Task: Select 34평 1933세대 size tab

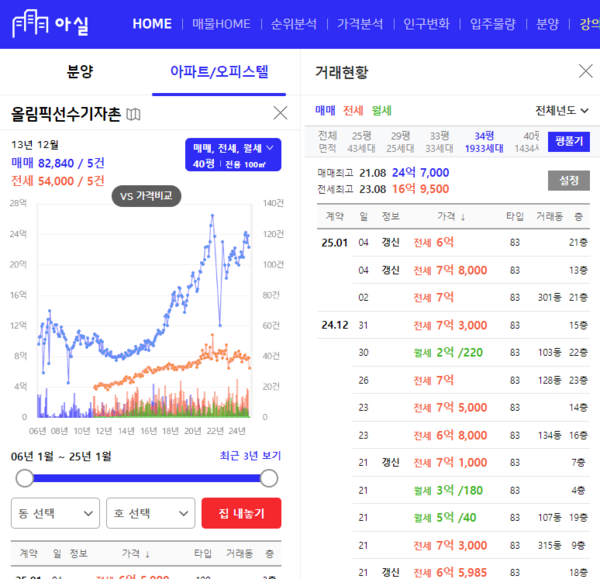Action: coord(484,142)
